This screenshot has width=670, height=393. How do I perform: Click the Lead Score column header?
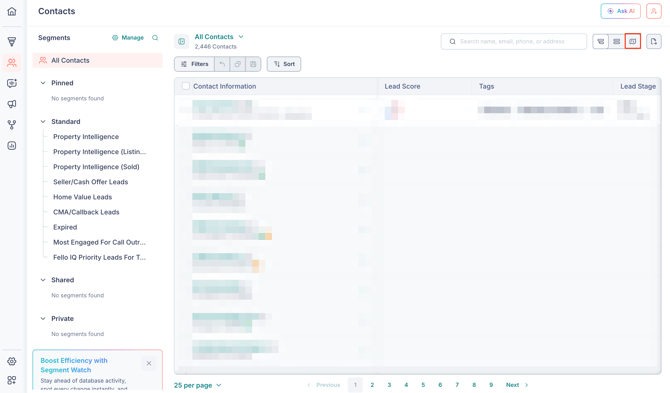(x=402, y=86)
